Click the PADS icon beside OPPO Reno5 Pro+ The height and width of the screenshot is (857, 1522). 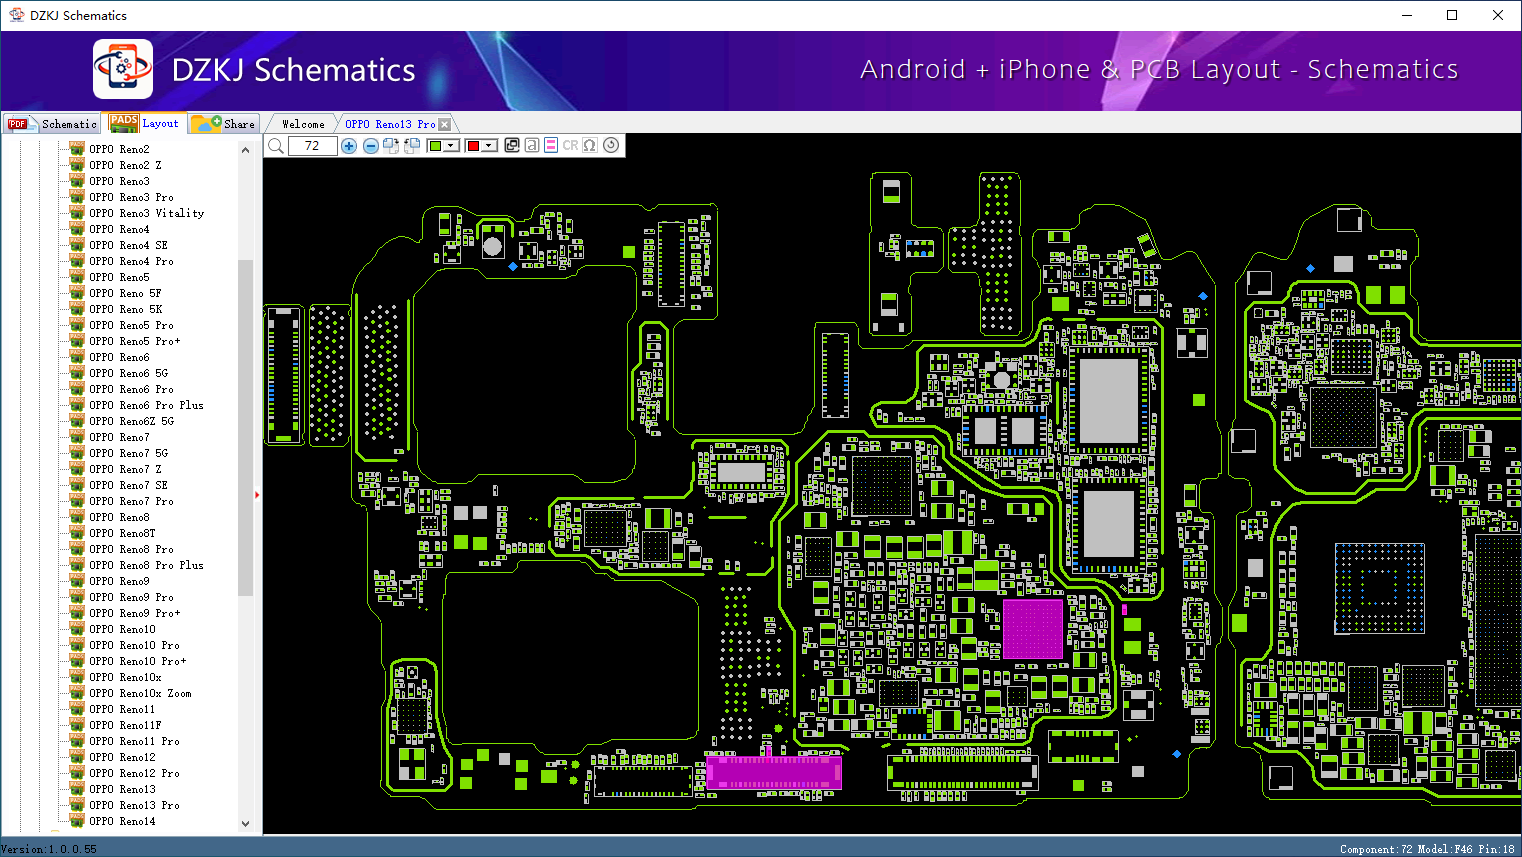pos(77,341)
